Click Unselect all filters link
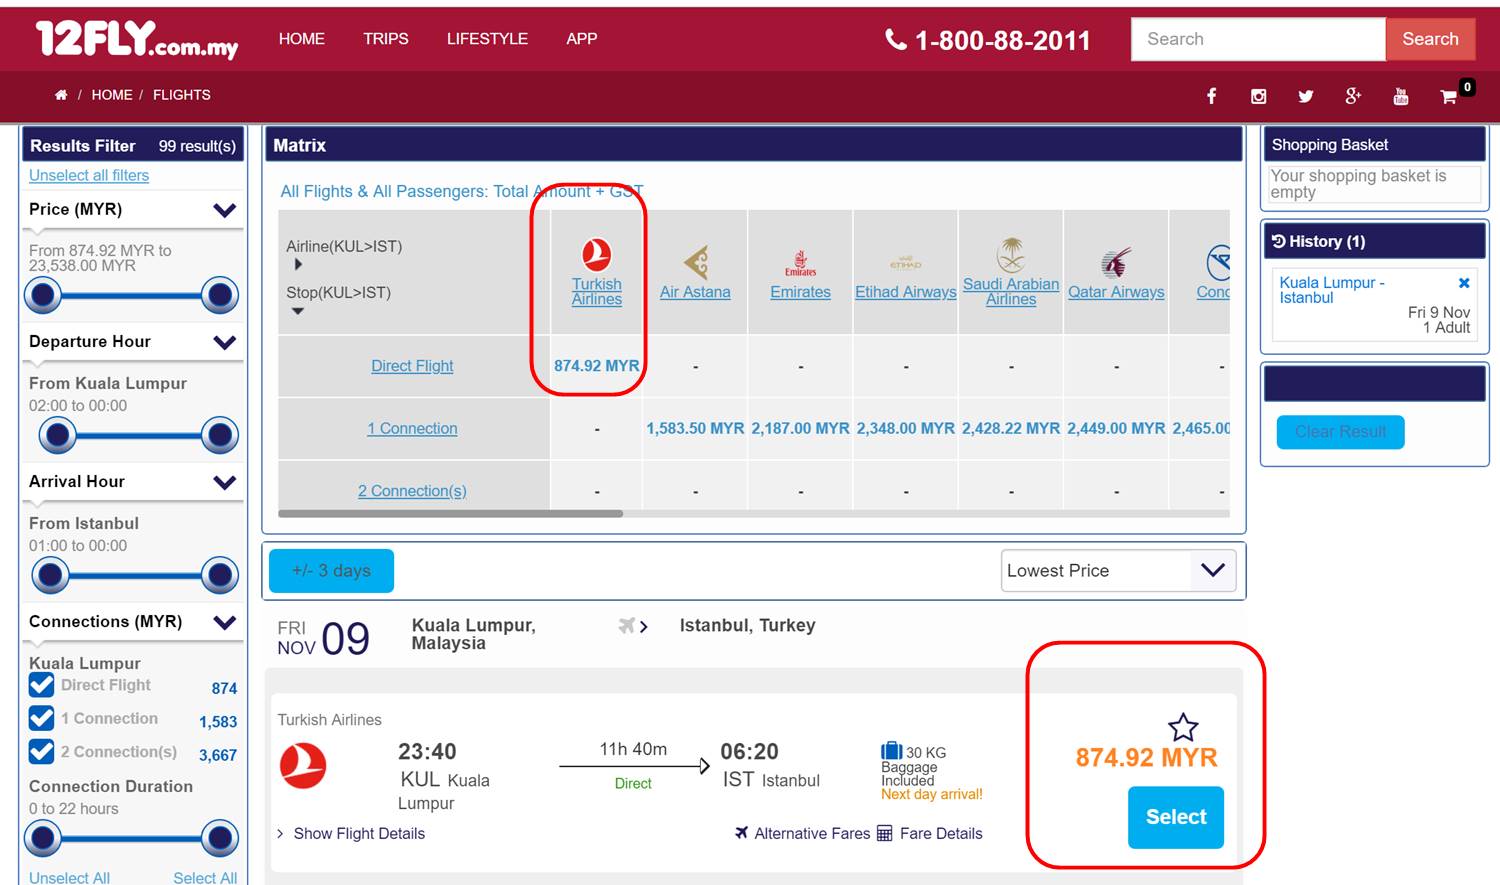 pos(89,175)
